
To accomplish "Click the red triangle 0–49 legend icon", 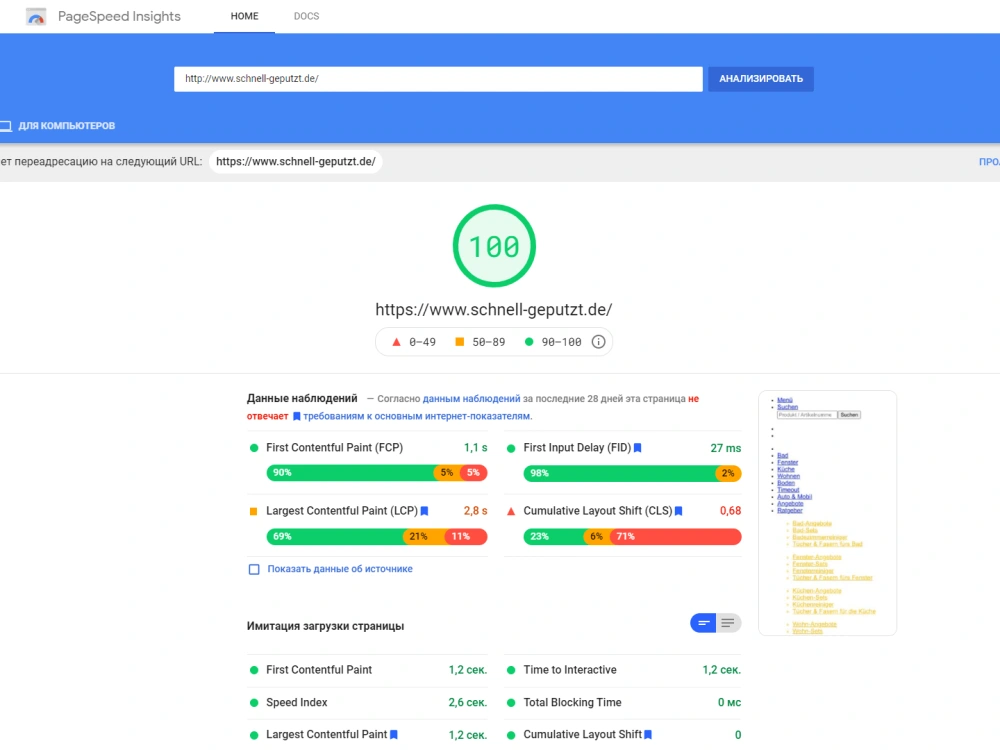I will [396, 342].
